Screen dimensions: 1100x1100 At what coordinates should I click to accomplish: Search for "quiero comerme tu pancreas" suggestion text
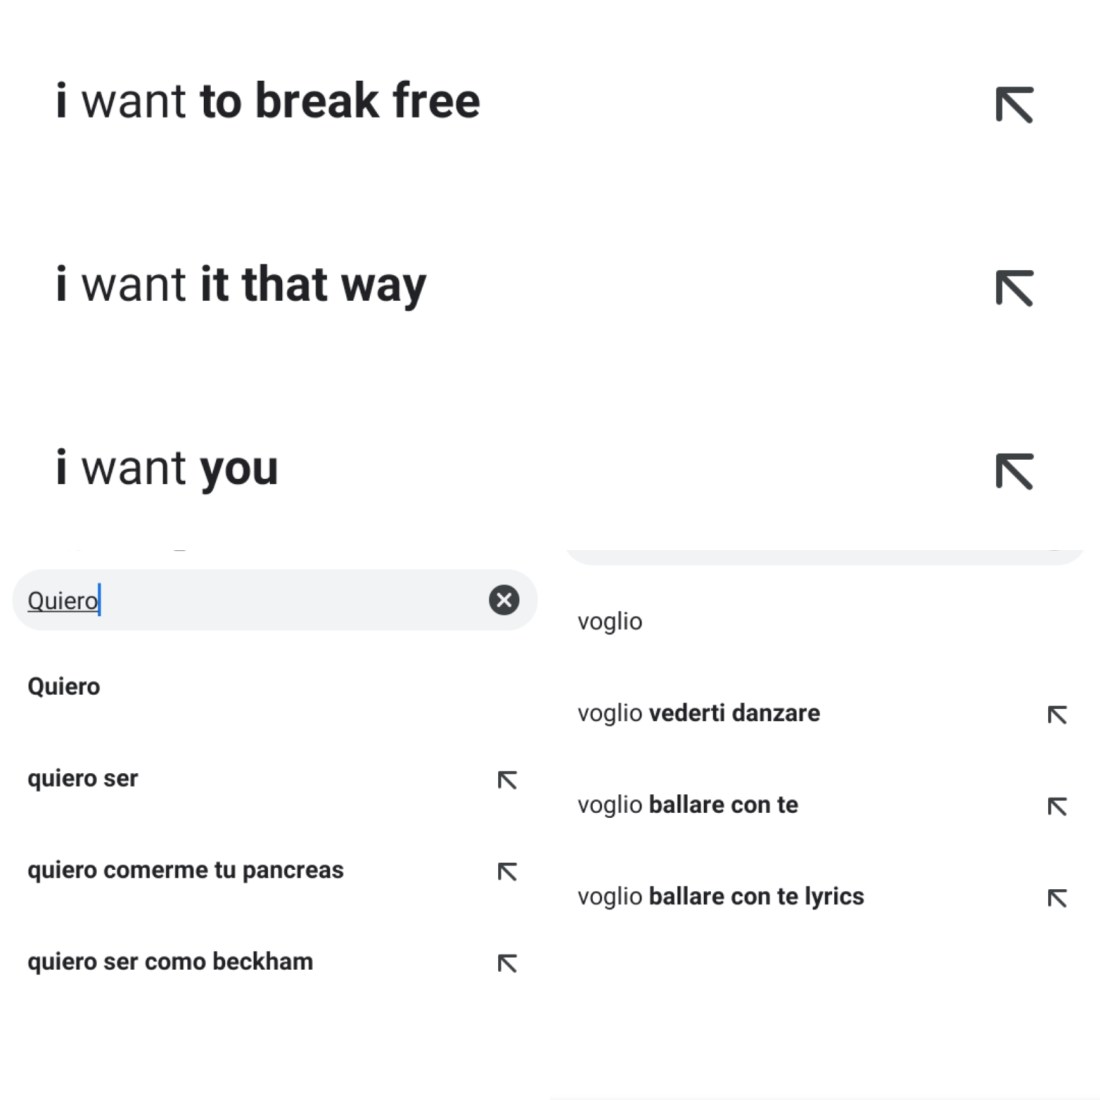(185, 870)
